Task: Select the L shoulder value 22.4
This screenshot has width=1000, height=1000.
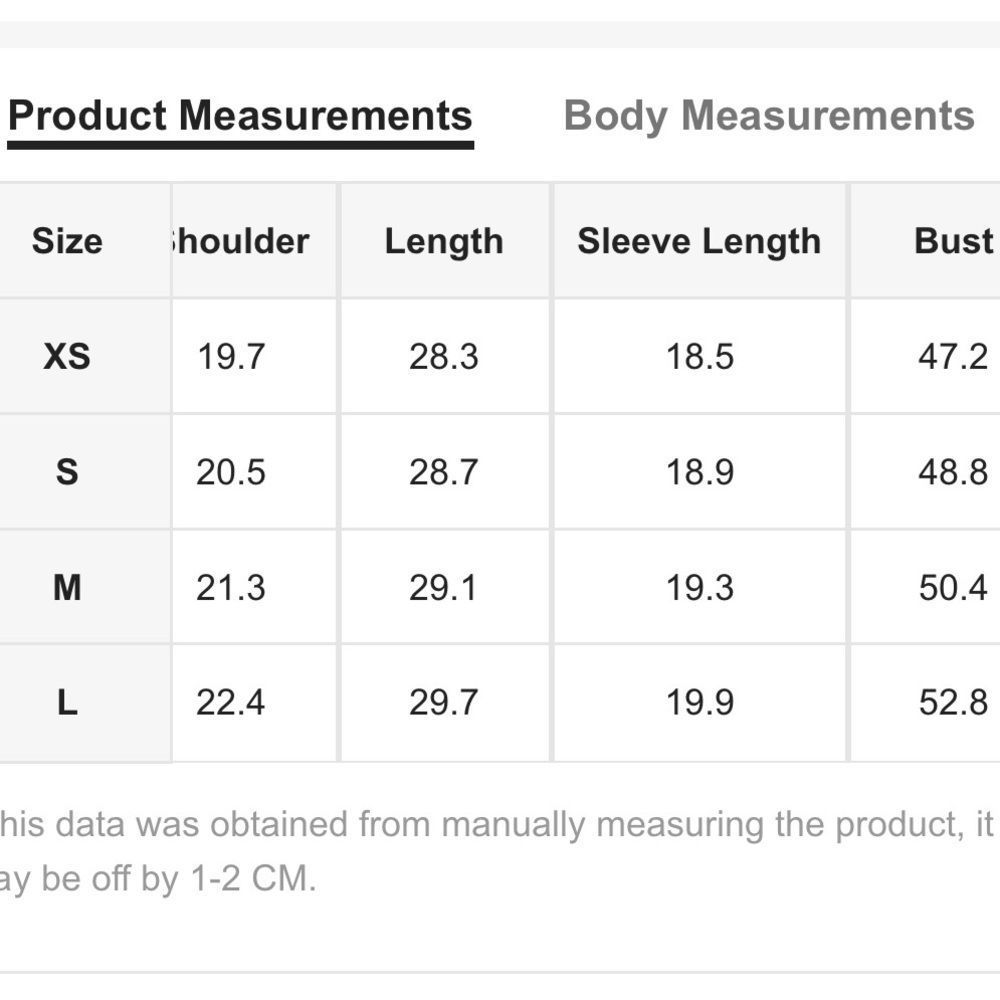Action: click(x=231, y=702)
